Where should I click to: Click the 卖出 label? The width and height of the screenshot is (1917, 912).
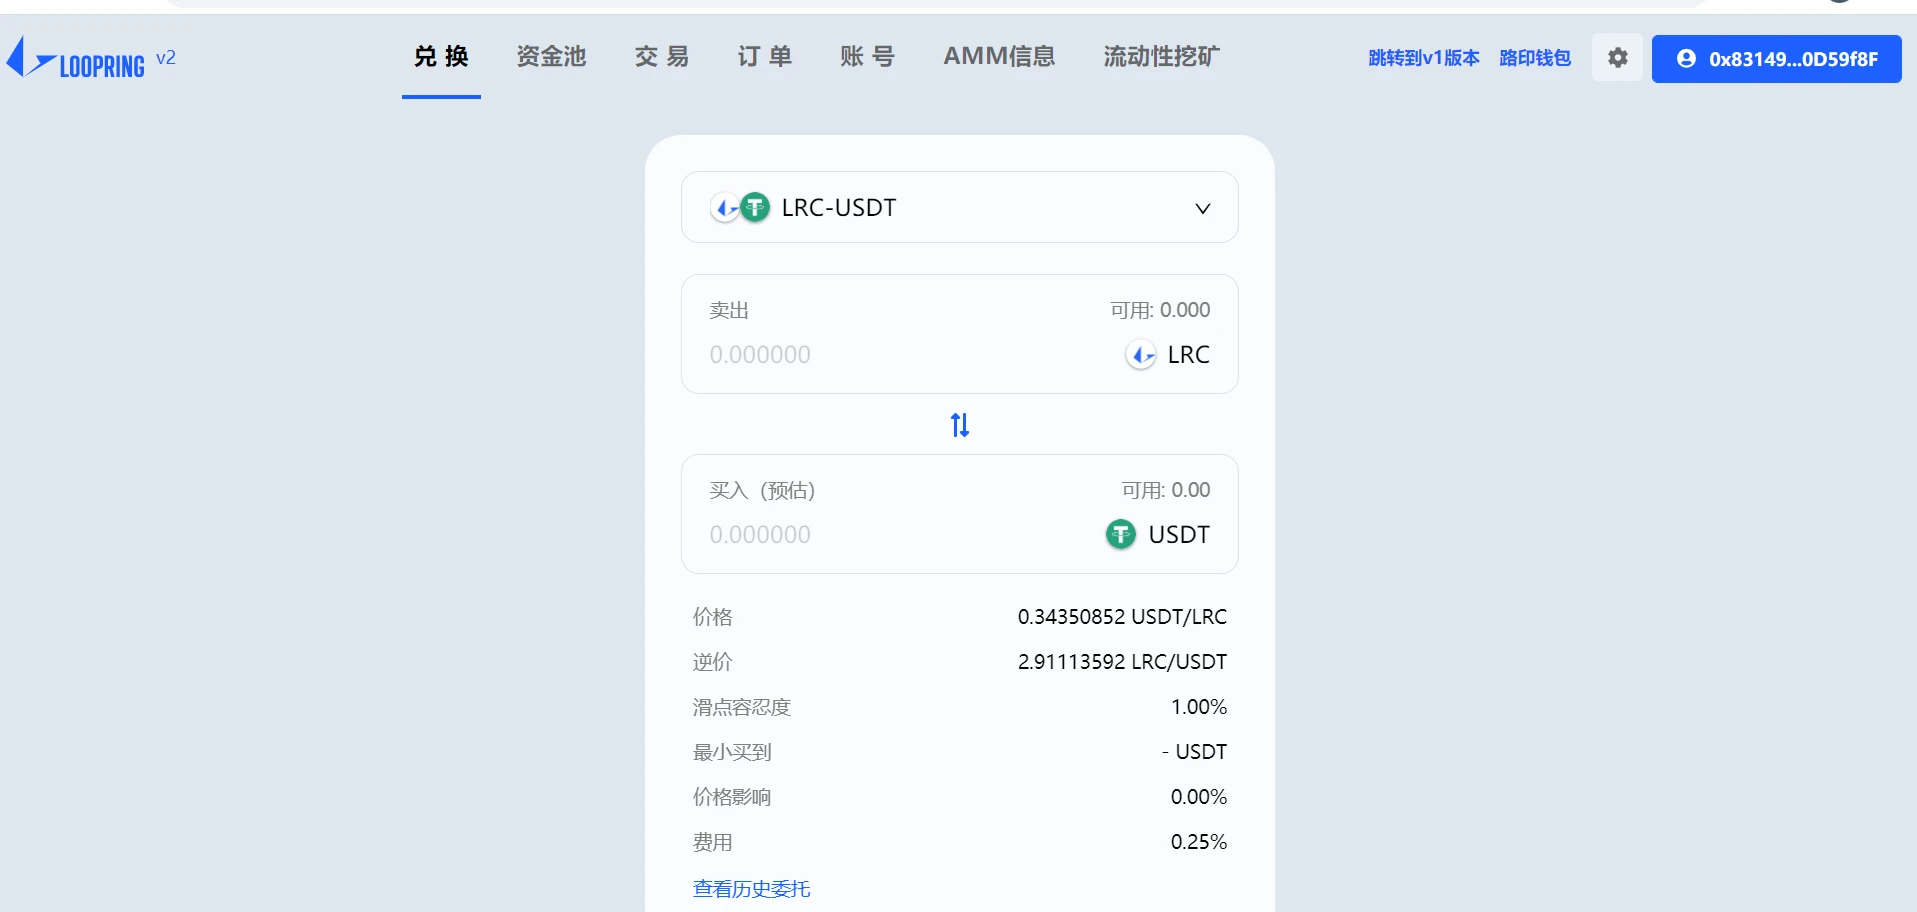729,310
